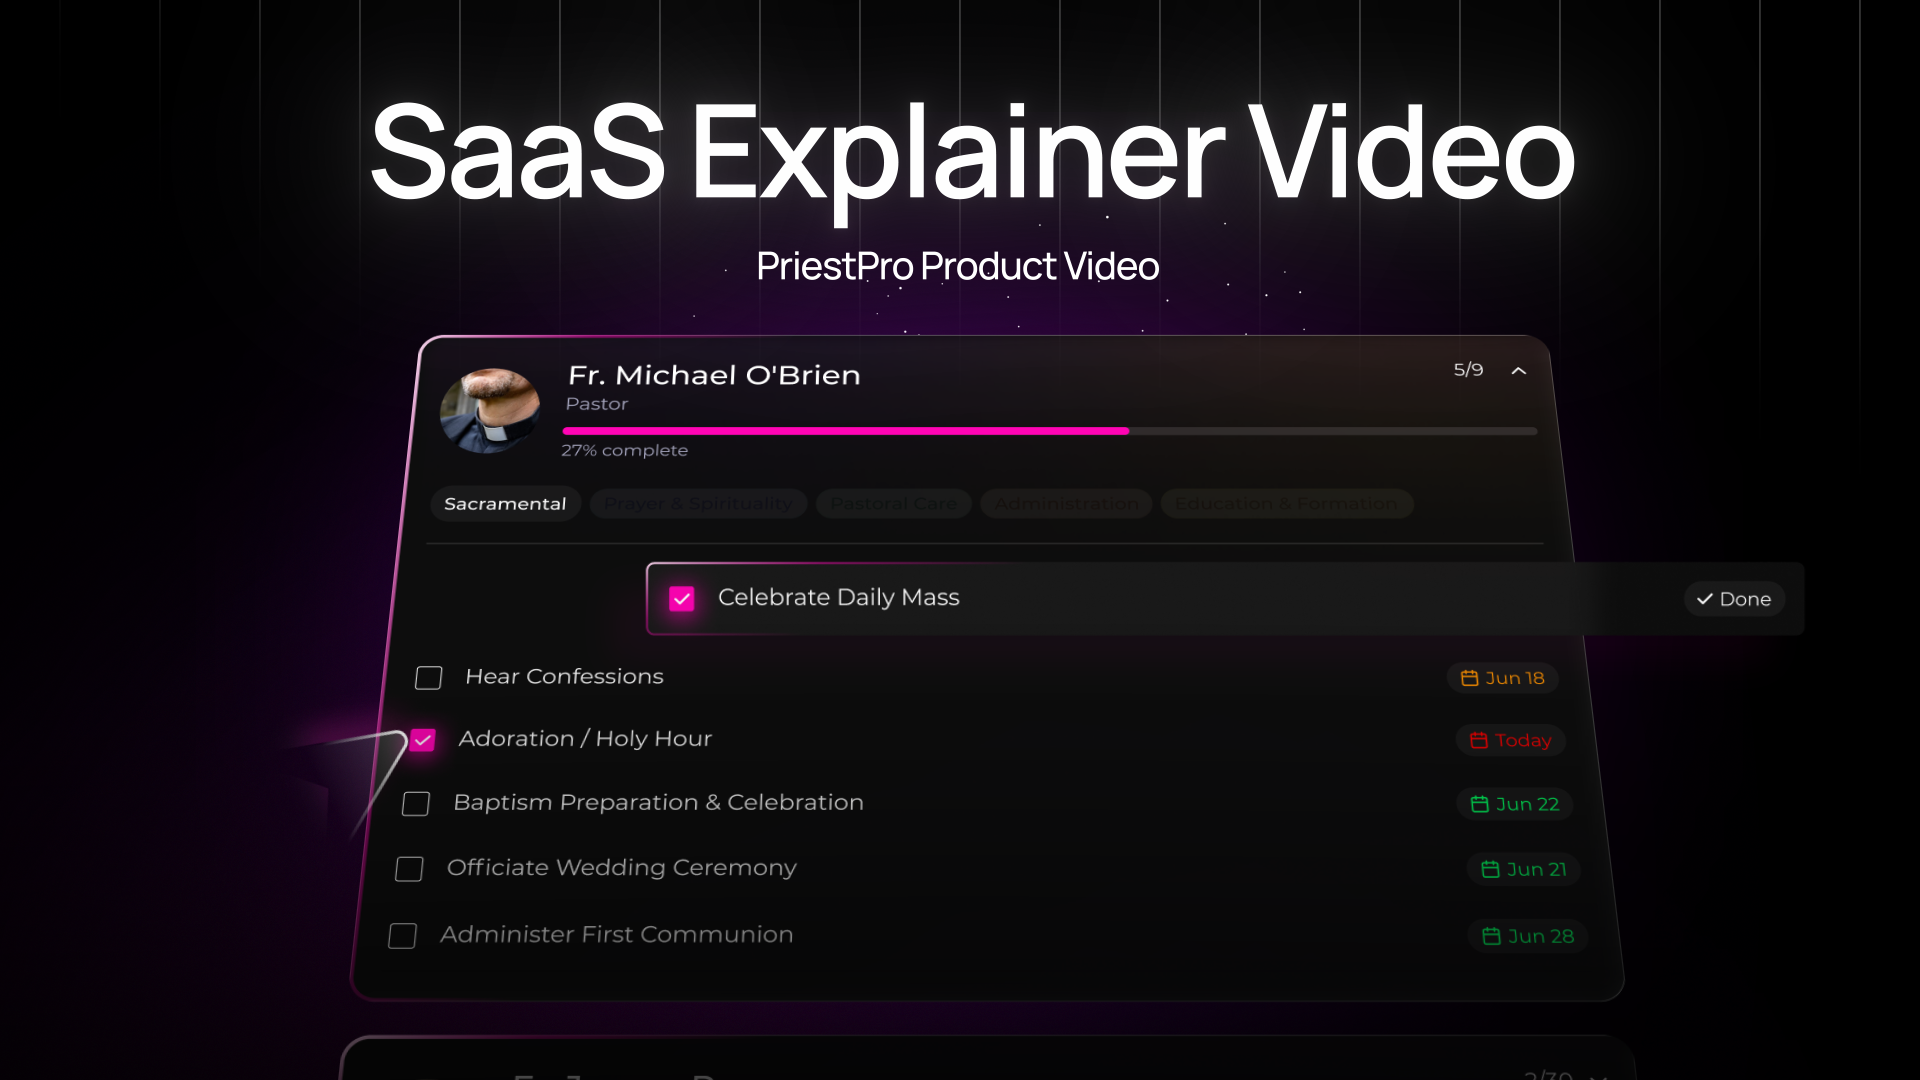The height and width of the screenshot is (1080, 1920).
Task: Check Officiate Wedding Ceremony checkbox
Action: click(x=409, y=869)
